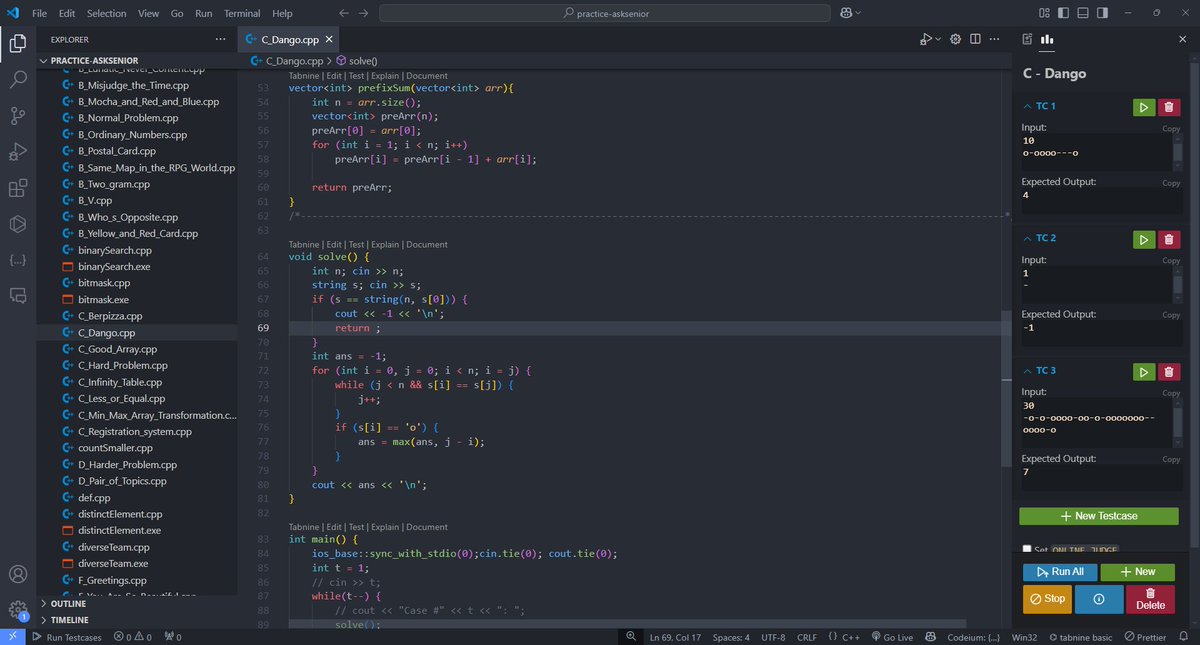The image size is (1200, 645).
Task: Delete TC 2 with red trash button
Action: pos(1169,239)
